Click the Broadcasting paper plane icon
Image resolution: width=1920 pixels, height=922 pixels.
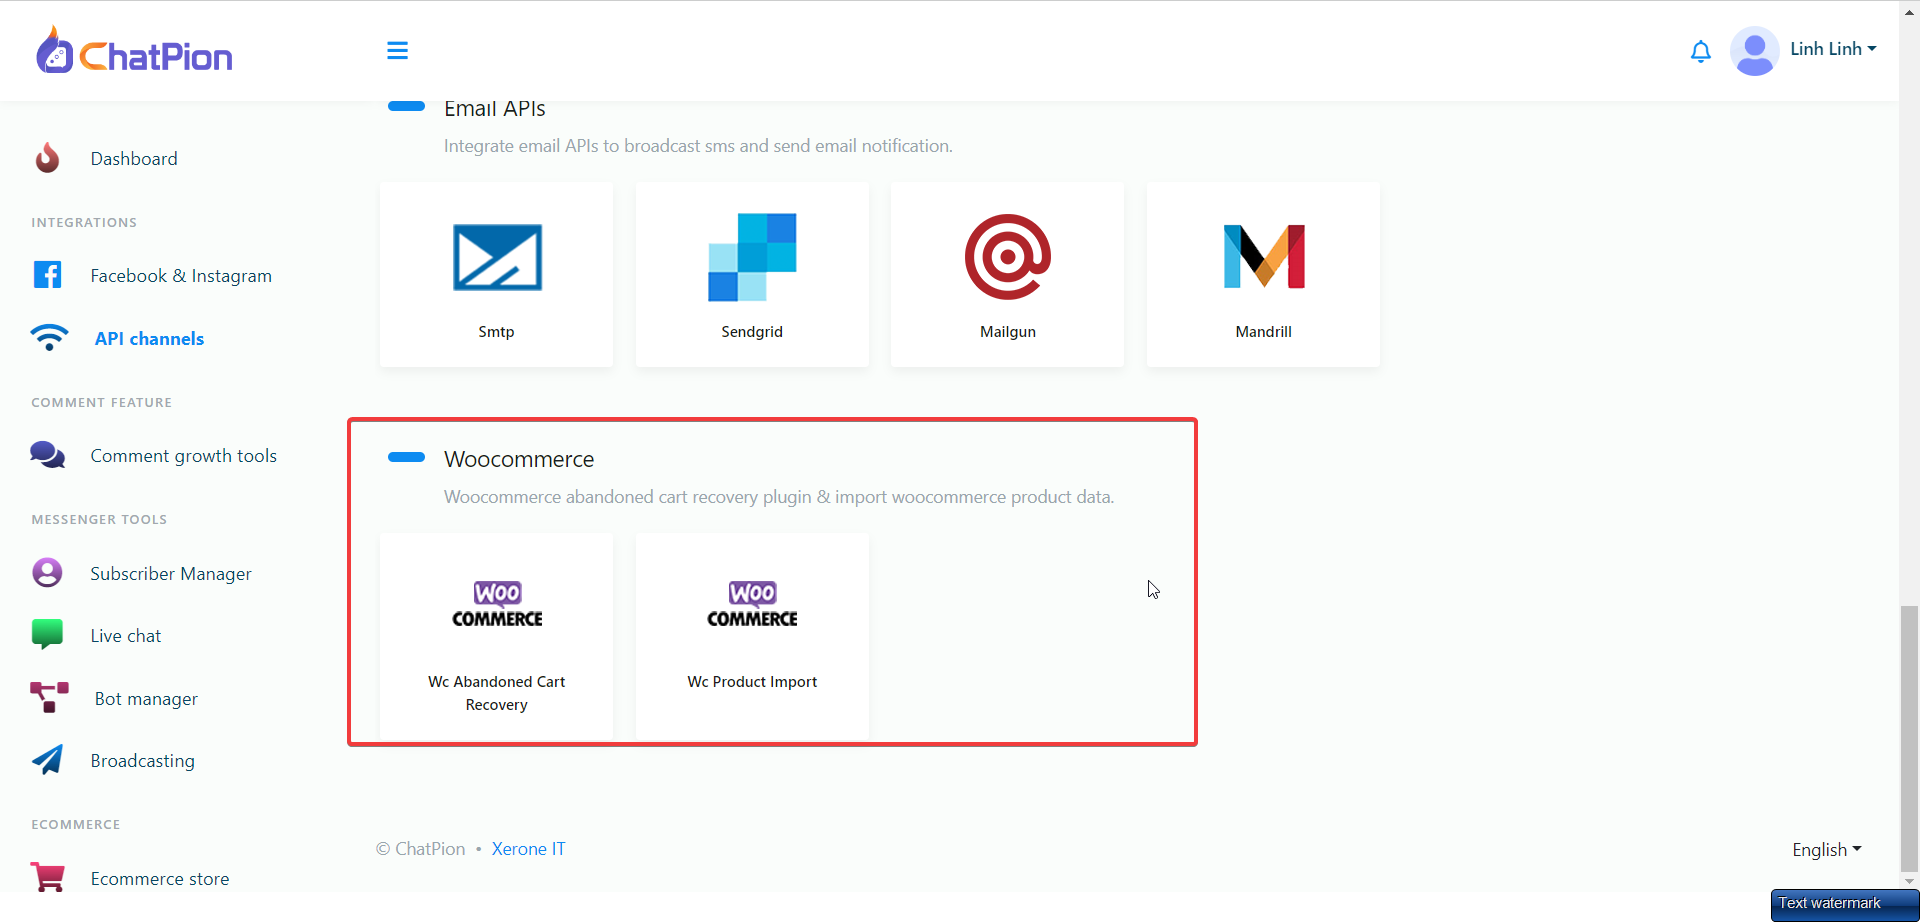coord(47,759)
